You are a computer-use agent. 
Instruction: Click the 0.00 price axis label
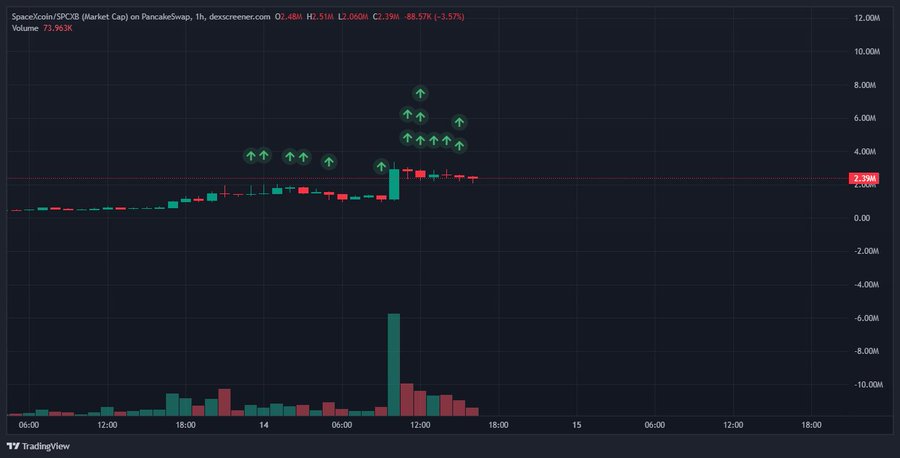pyautogui.click(x=862, y=218)
